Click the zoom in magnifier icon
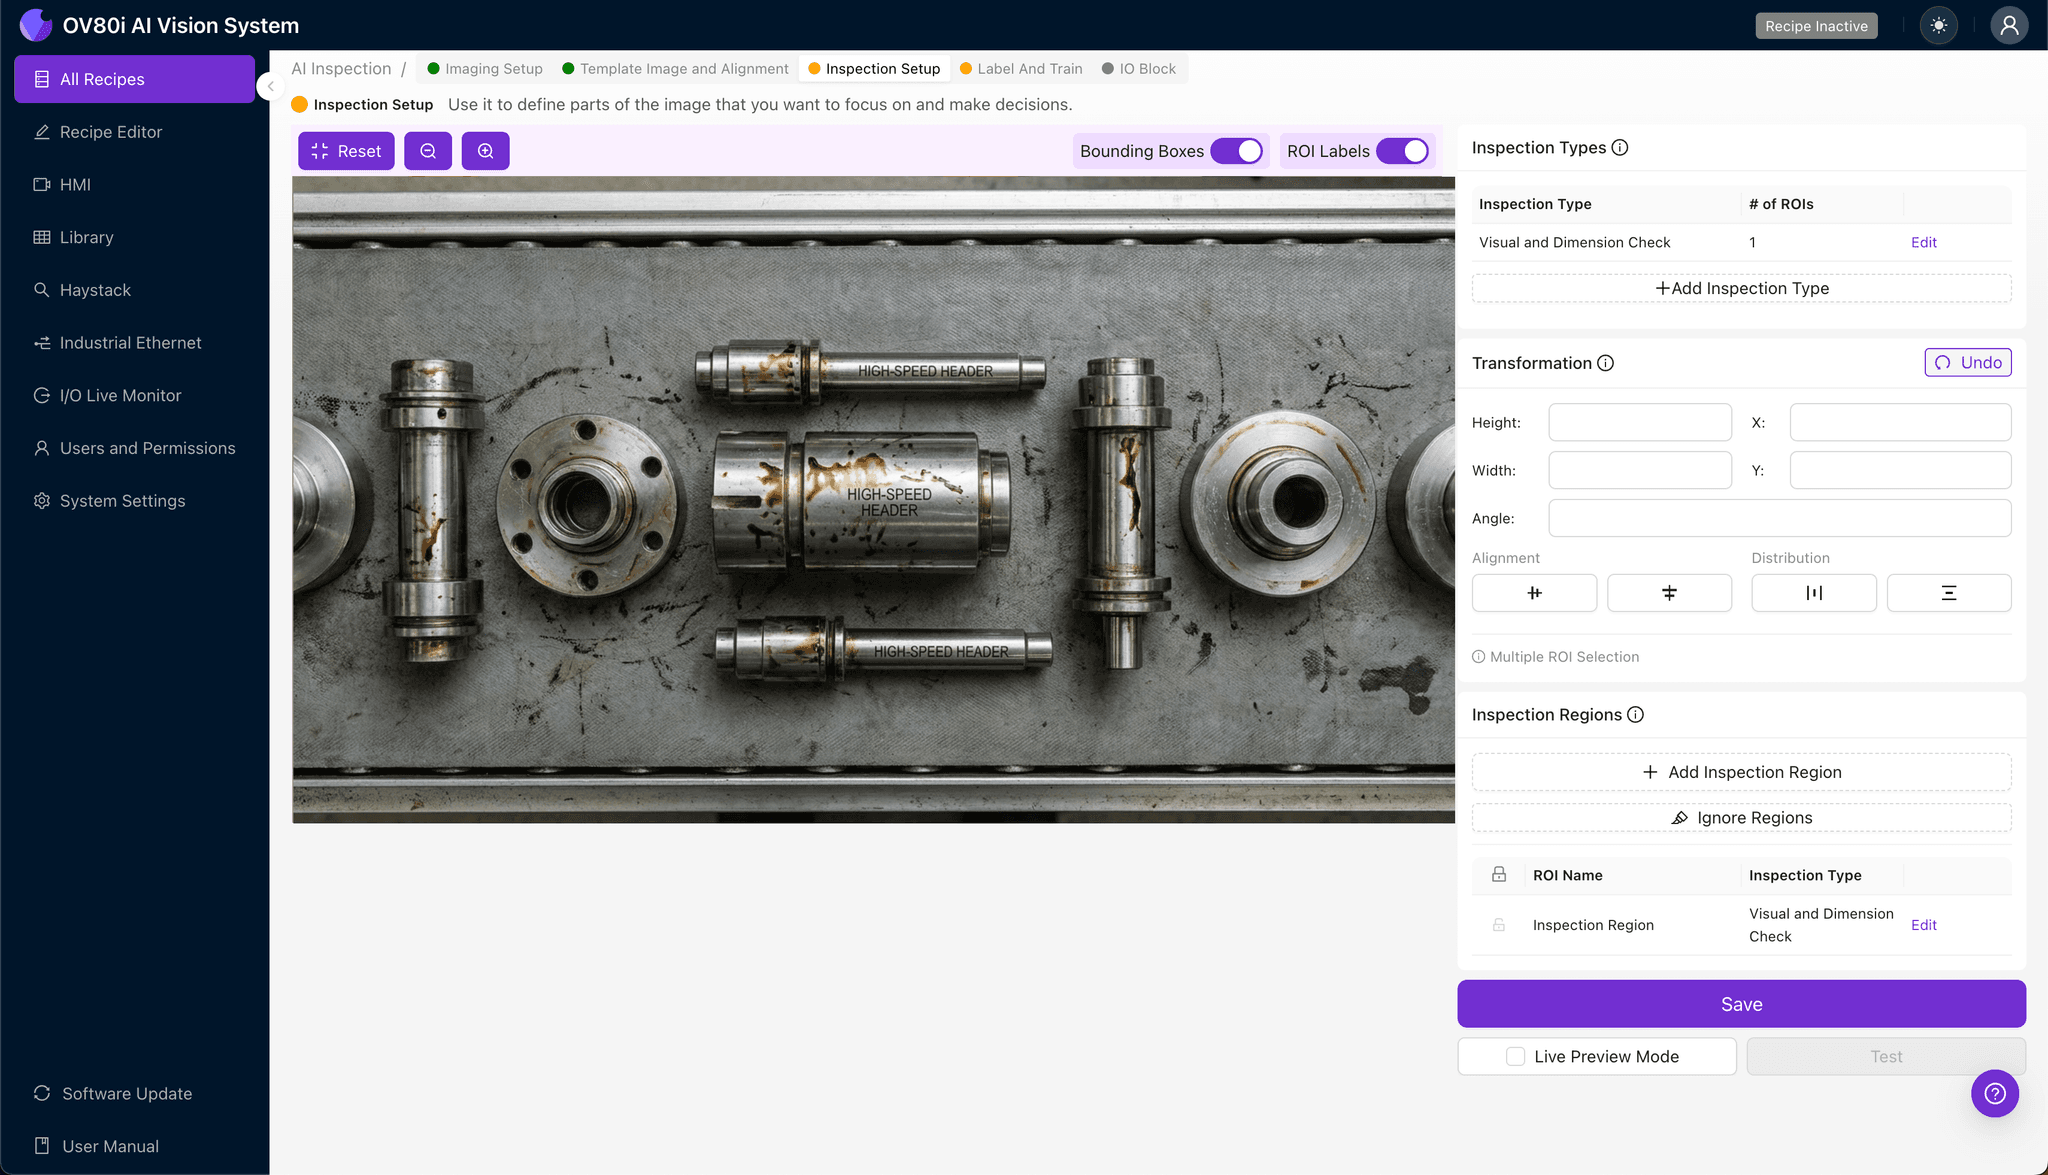Viewport: 2048px width, 1175px height. (x=485, y=151)
